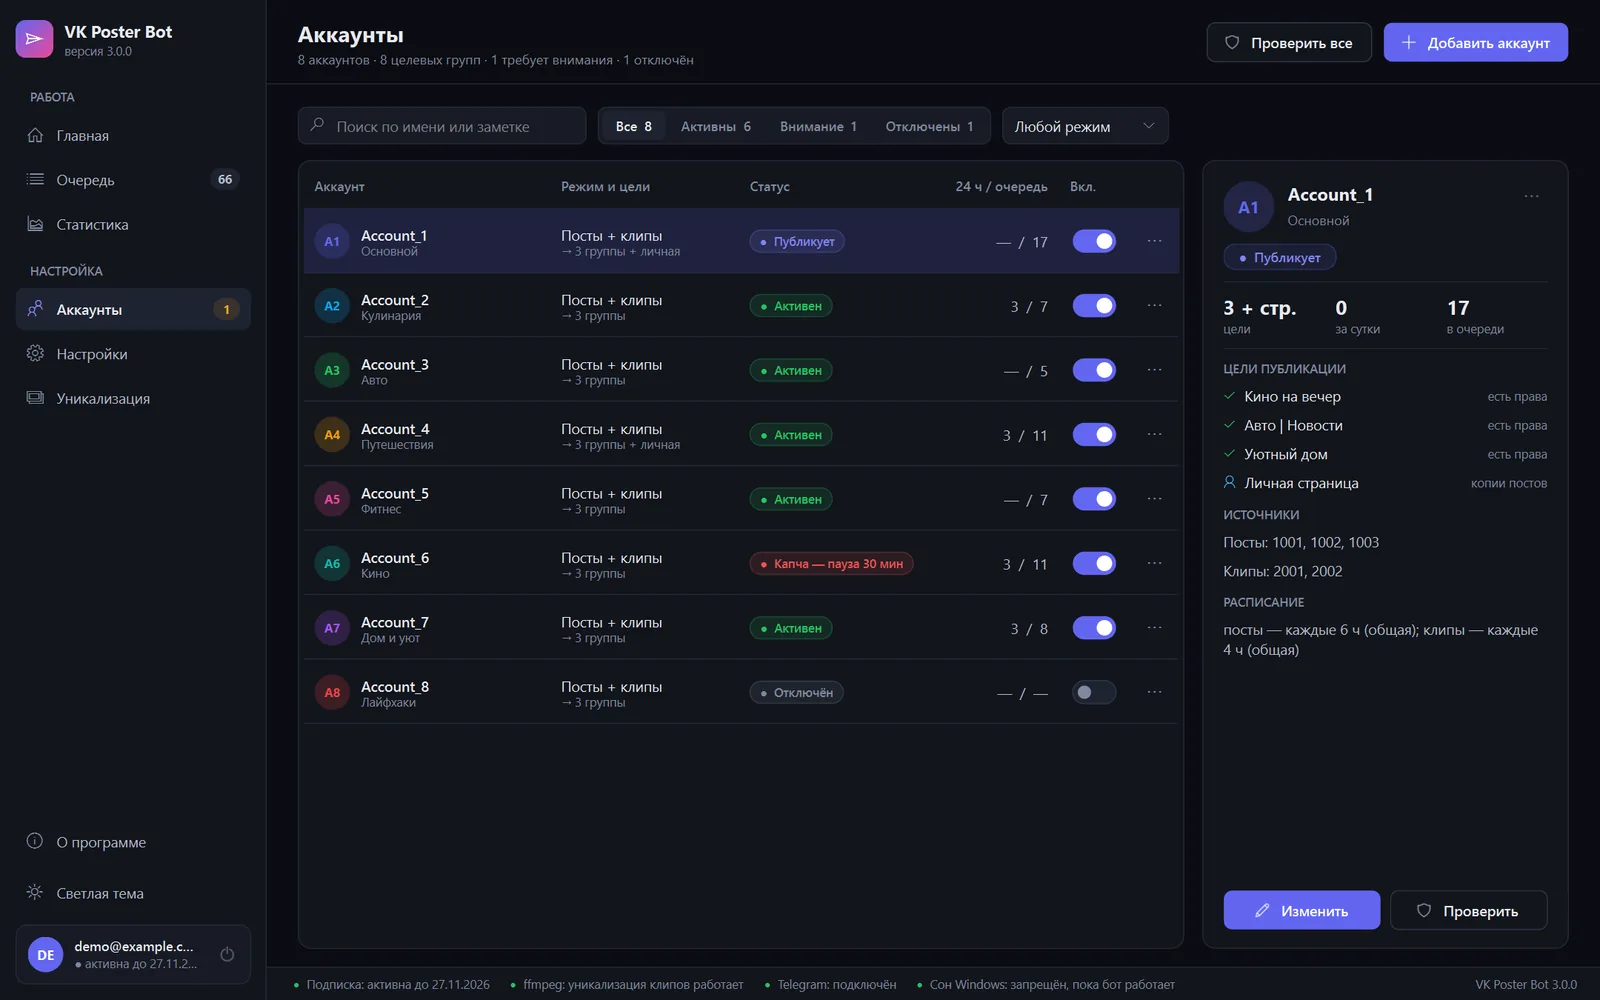Select the Отключены 1 filter tab
This screenshot has height=1000, width=1600.
[x=929, y=126]
